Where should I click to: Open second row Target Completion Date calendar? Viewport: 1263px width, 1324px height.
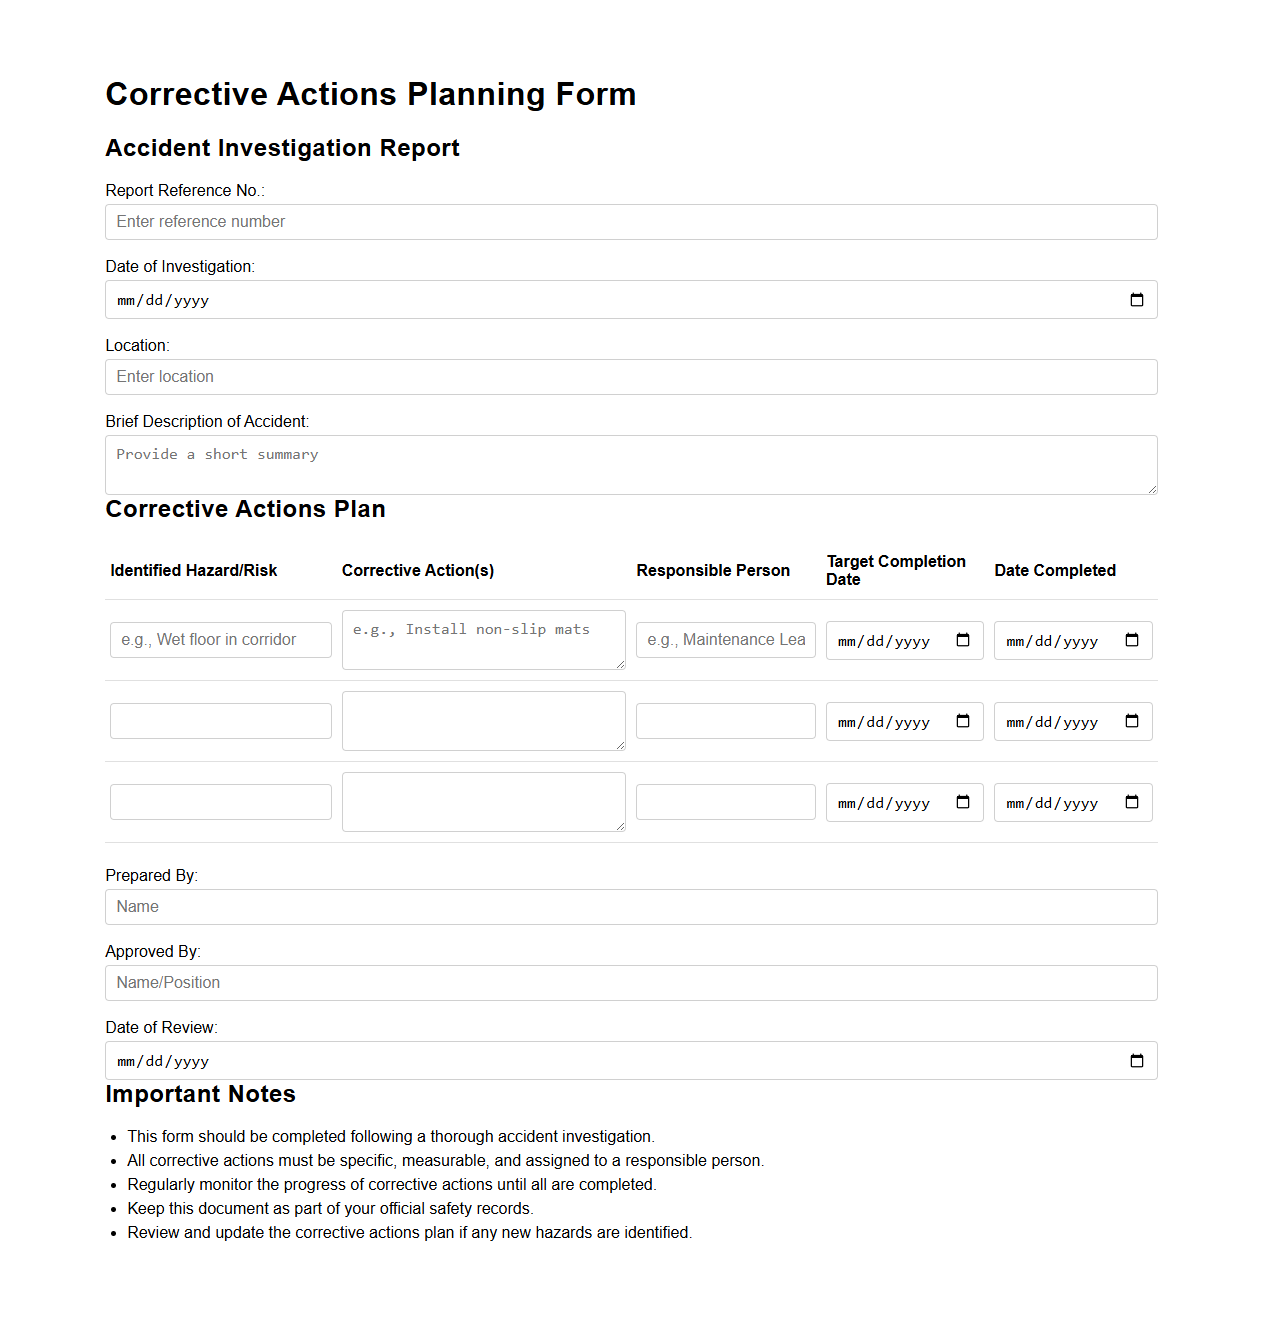(963, 722)
